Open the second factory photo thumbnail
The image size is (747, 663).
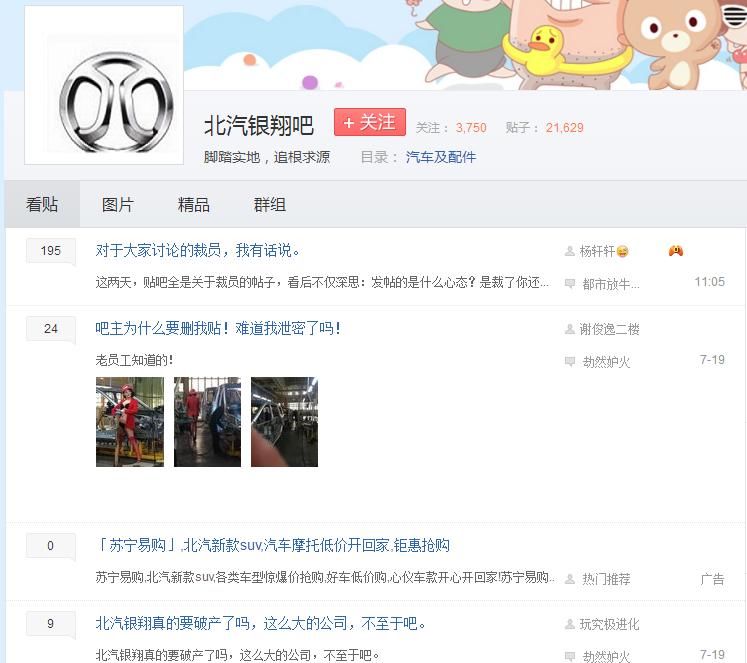click(x=207, y=422)
